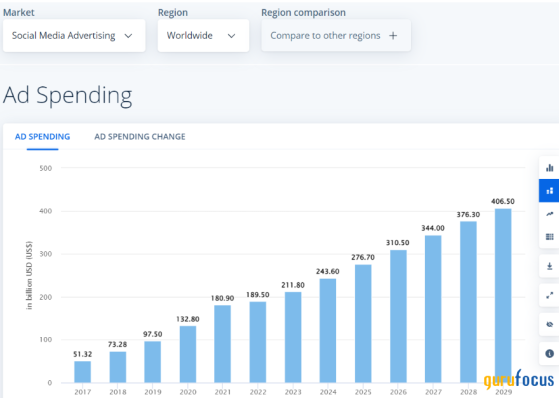Open the Region dropdown Worldwide
The width and height of the screenshot is (559, 398).
[x=203, y=36]
